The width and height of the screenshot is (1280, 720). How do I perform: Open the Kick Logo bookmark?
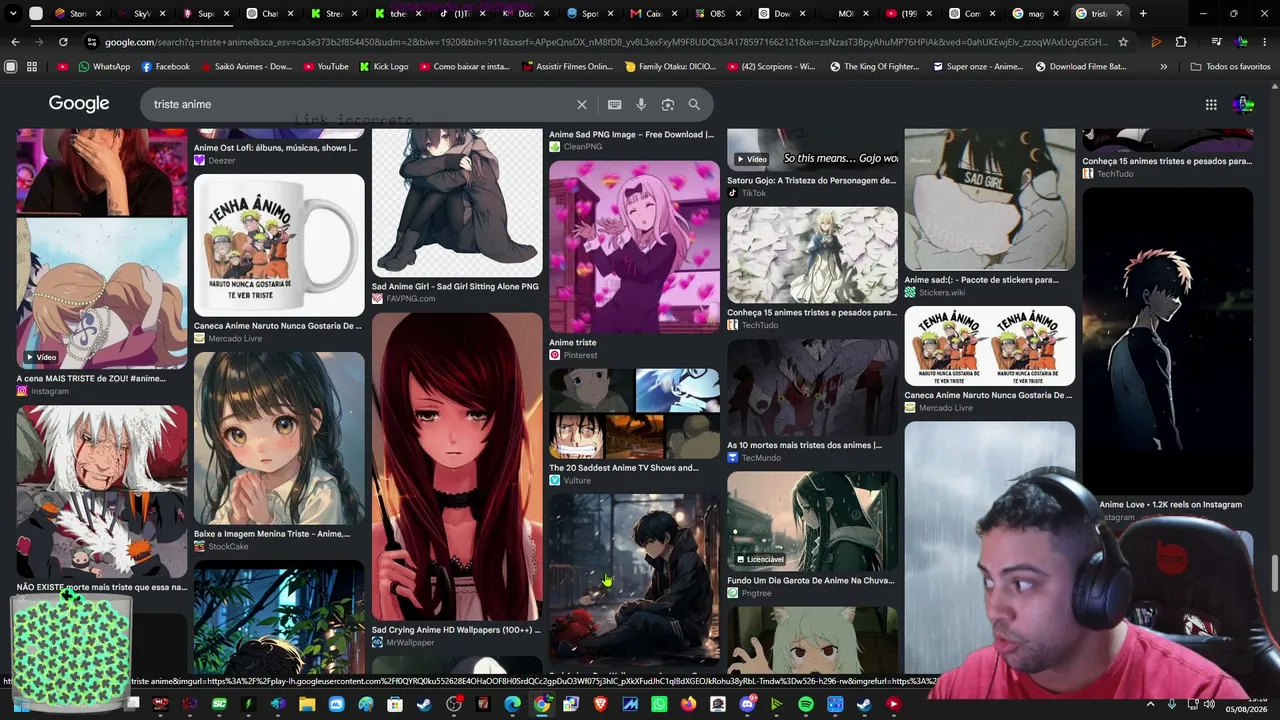pos(383,67)
